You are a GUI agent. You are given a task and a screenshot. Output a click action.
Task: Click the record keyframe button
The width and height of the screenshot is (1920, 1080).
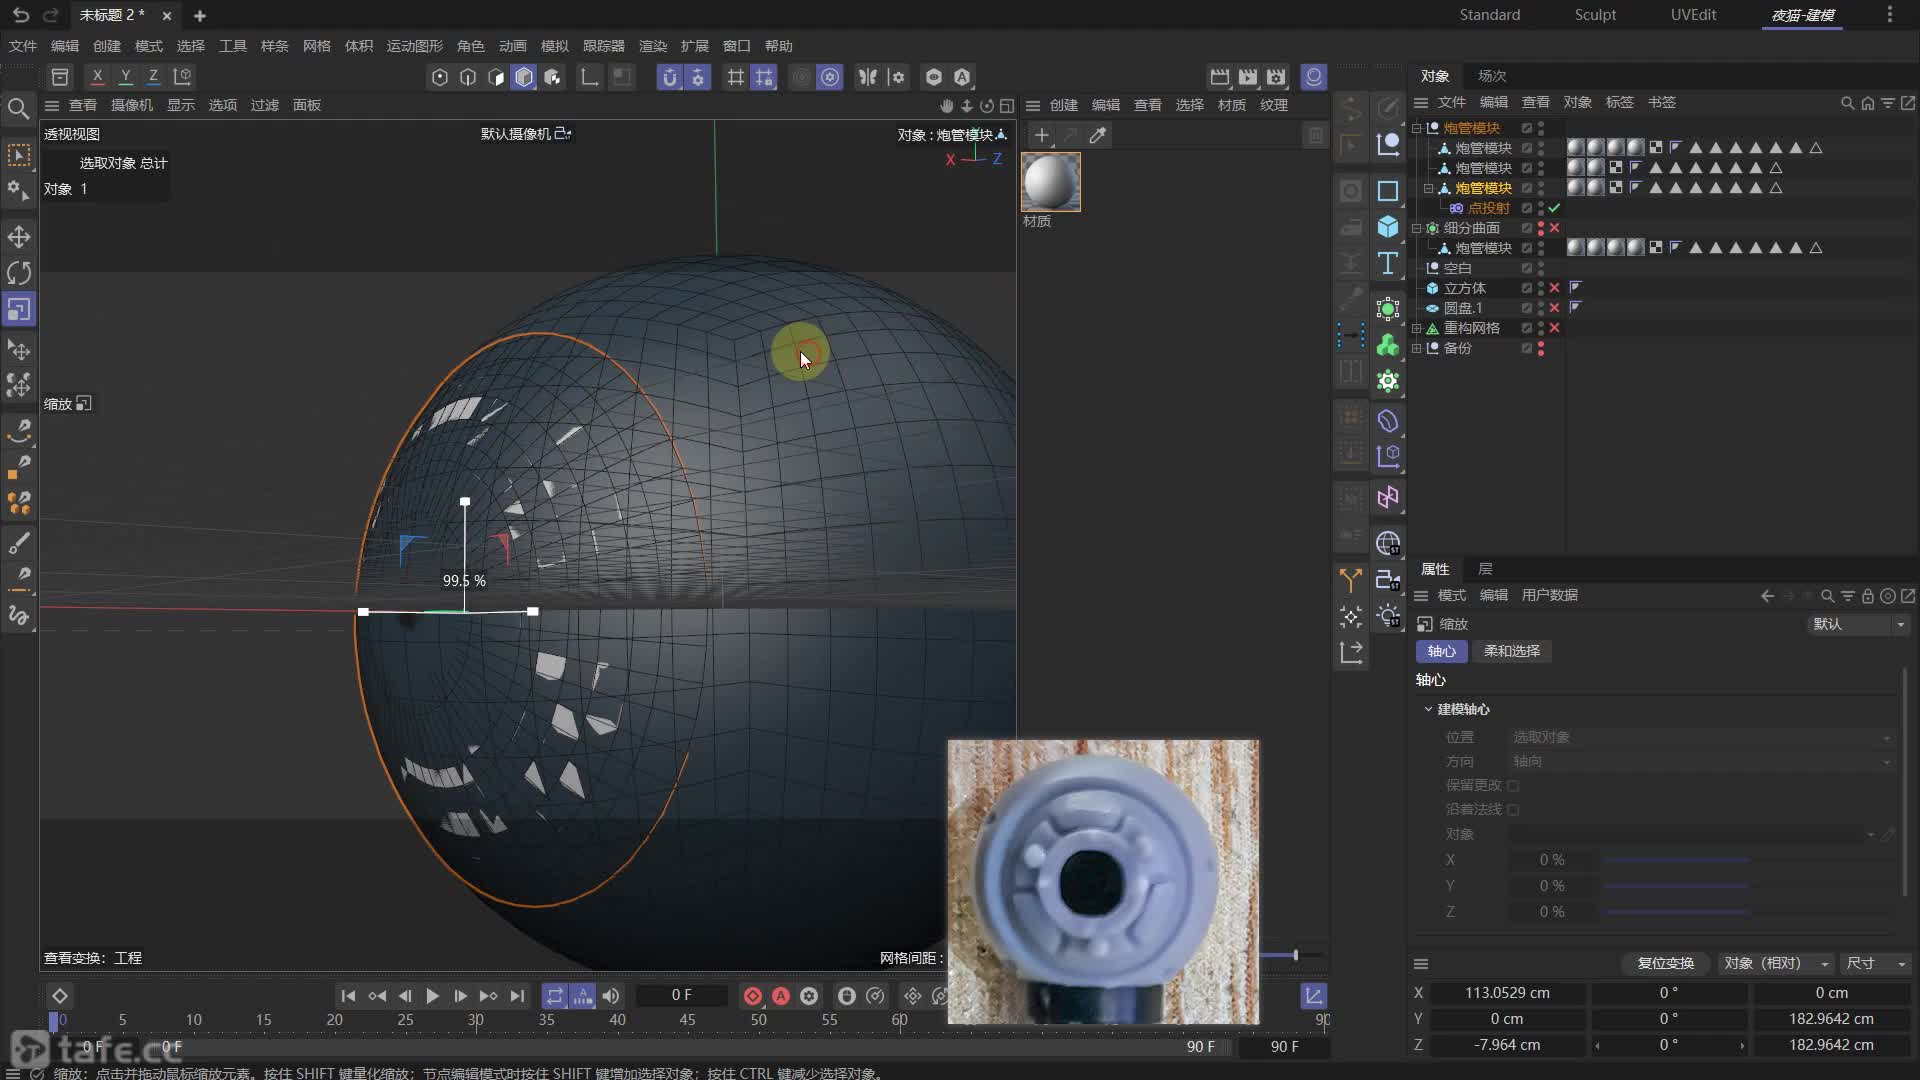(753, 996)
